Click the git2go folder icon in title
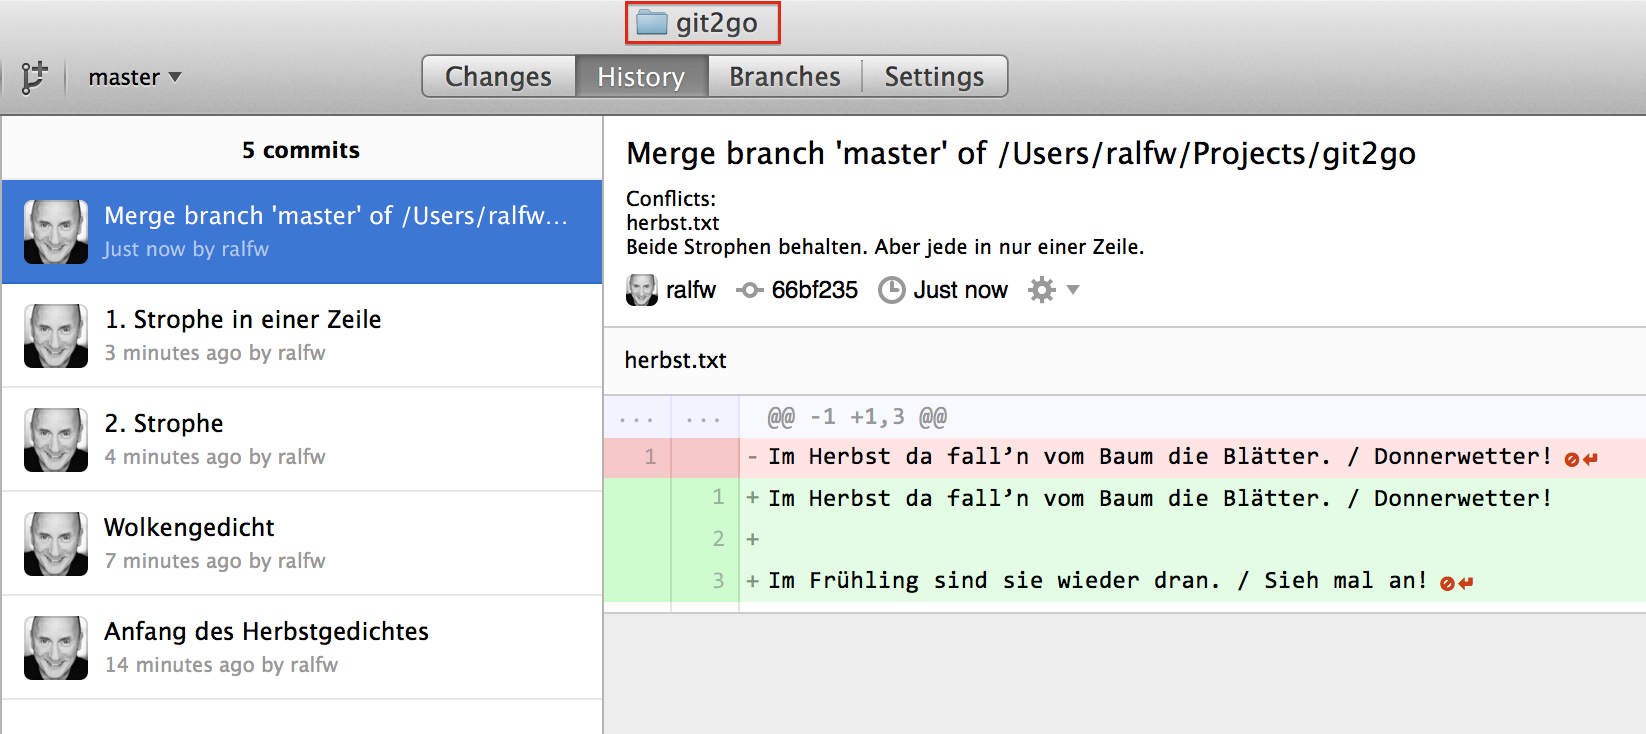This screenshot has width=1646, height=734. tap(652, 22)
